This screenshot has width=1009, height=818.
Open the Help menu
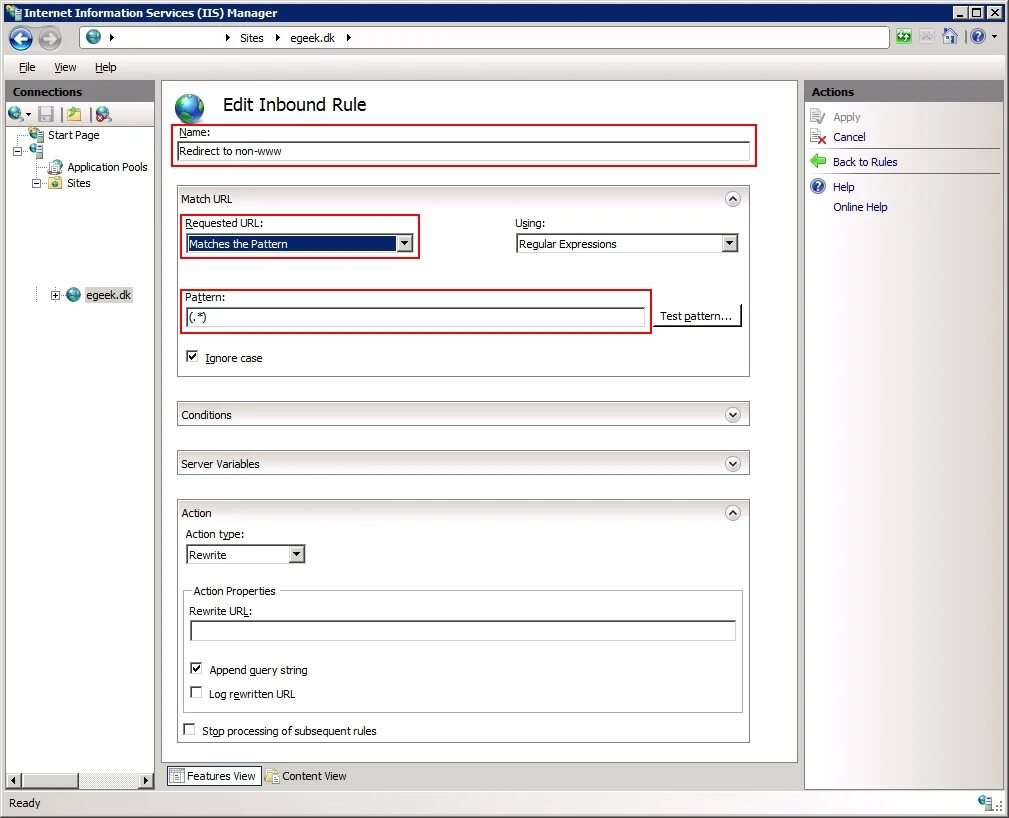click(106, 67)
